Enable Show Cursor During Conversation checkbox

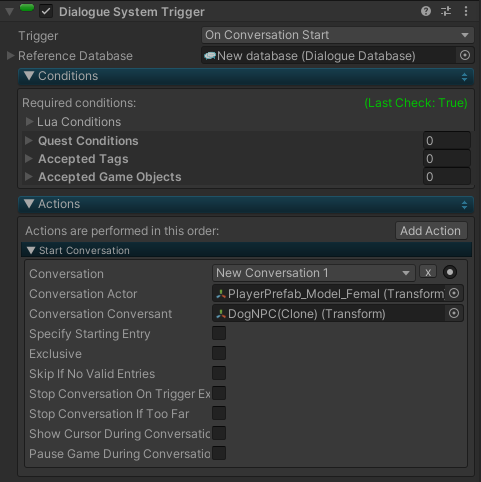[x=219, y=433]
